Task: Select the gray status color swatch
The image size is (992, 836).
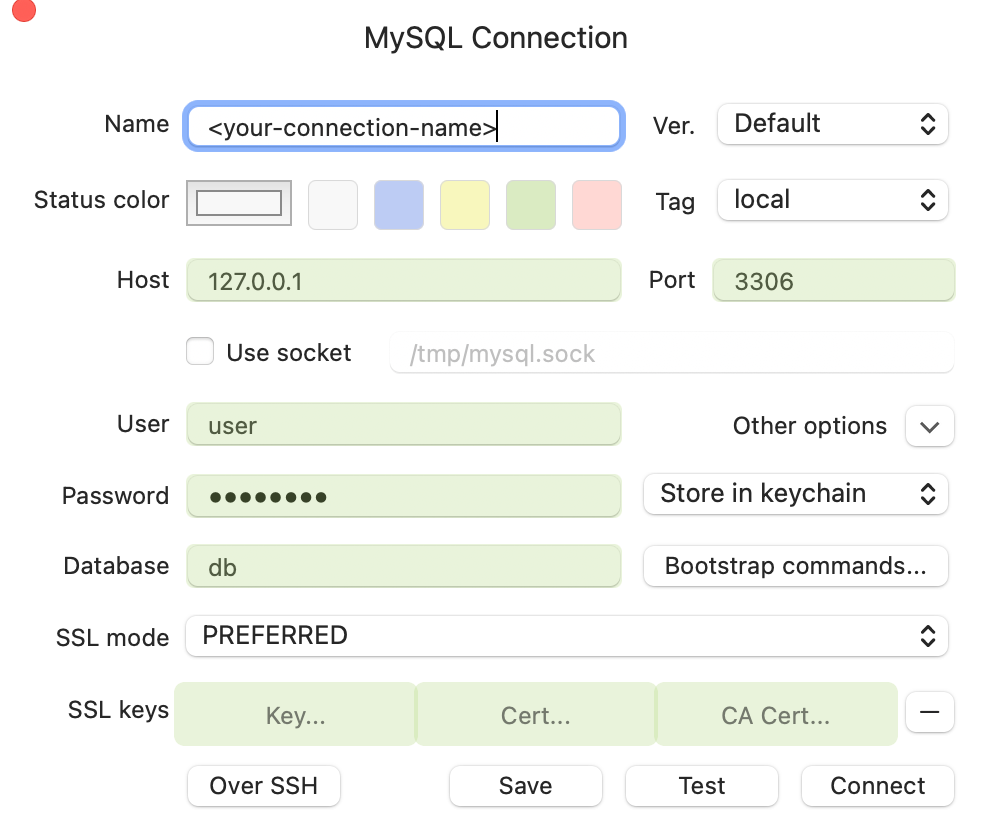Action: point(333,205)
